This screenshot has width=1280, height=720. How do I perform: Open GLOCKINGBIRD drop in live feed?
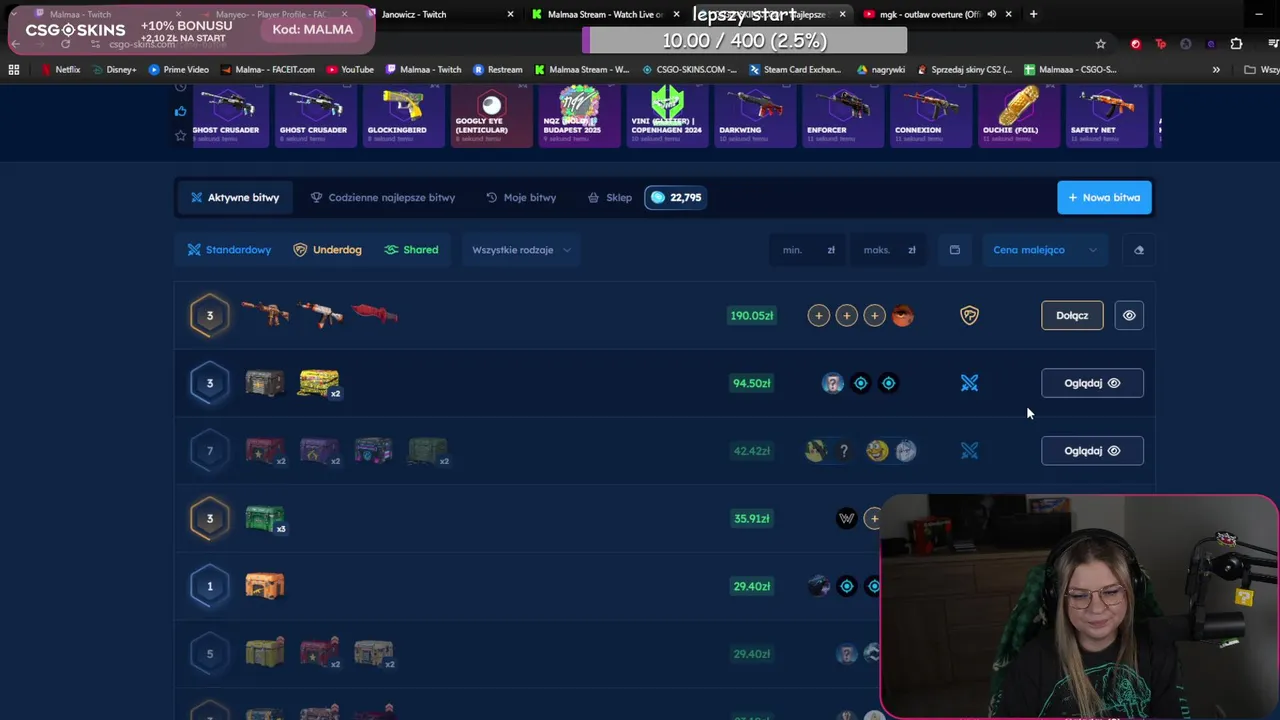tap(403, 115)
